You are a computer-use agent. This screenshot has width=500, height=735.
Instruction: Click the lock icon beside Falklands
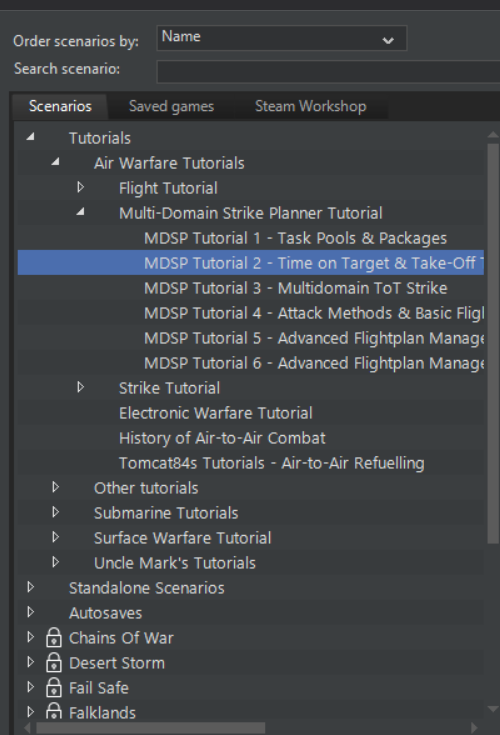pyautogui.click(x=54, y=712)
